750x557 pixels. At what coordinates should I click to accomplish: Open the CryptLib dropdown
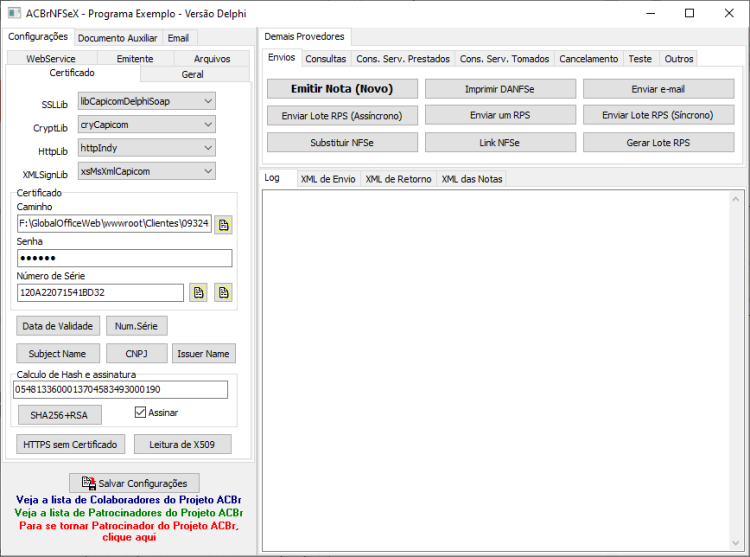click(147, 125)
